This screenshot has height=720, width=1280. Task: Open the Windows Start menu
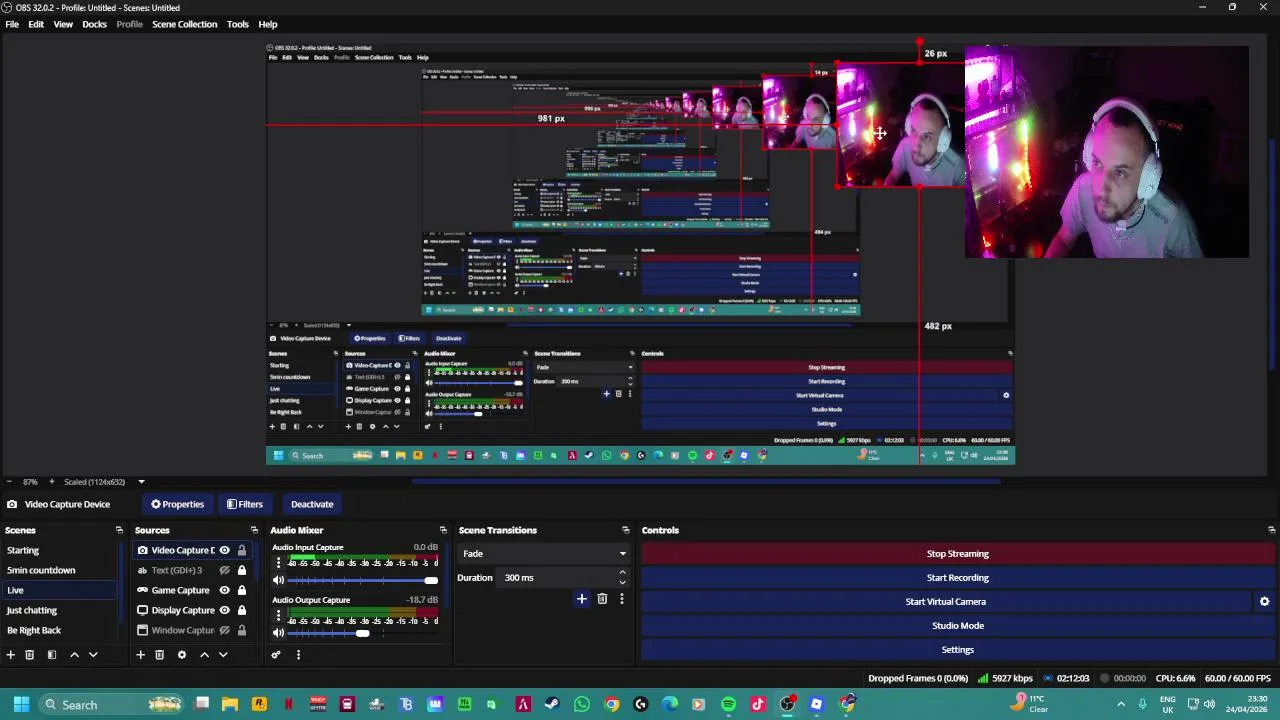click(x=21, y=704)
